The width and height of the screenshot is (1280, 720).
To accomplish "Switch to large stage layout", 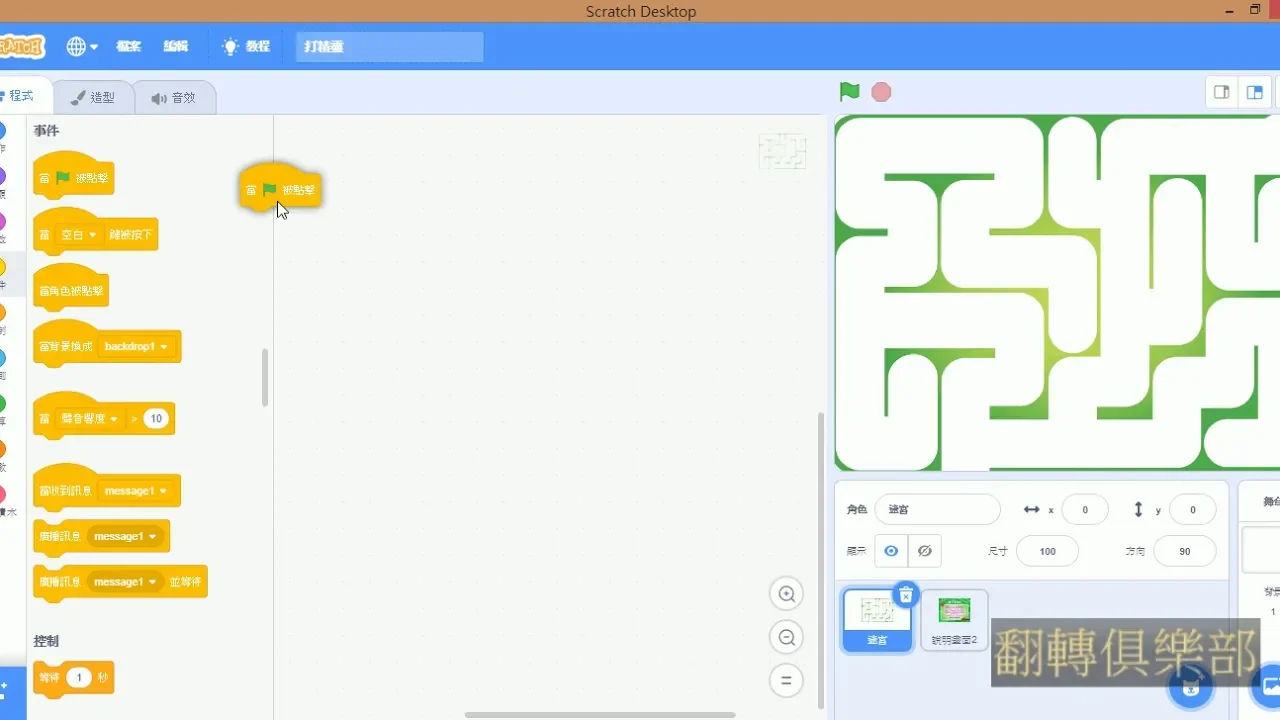I will [x=1254, y=92].
